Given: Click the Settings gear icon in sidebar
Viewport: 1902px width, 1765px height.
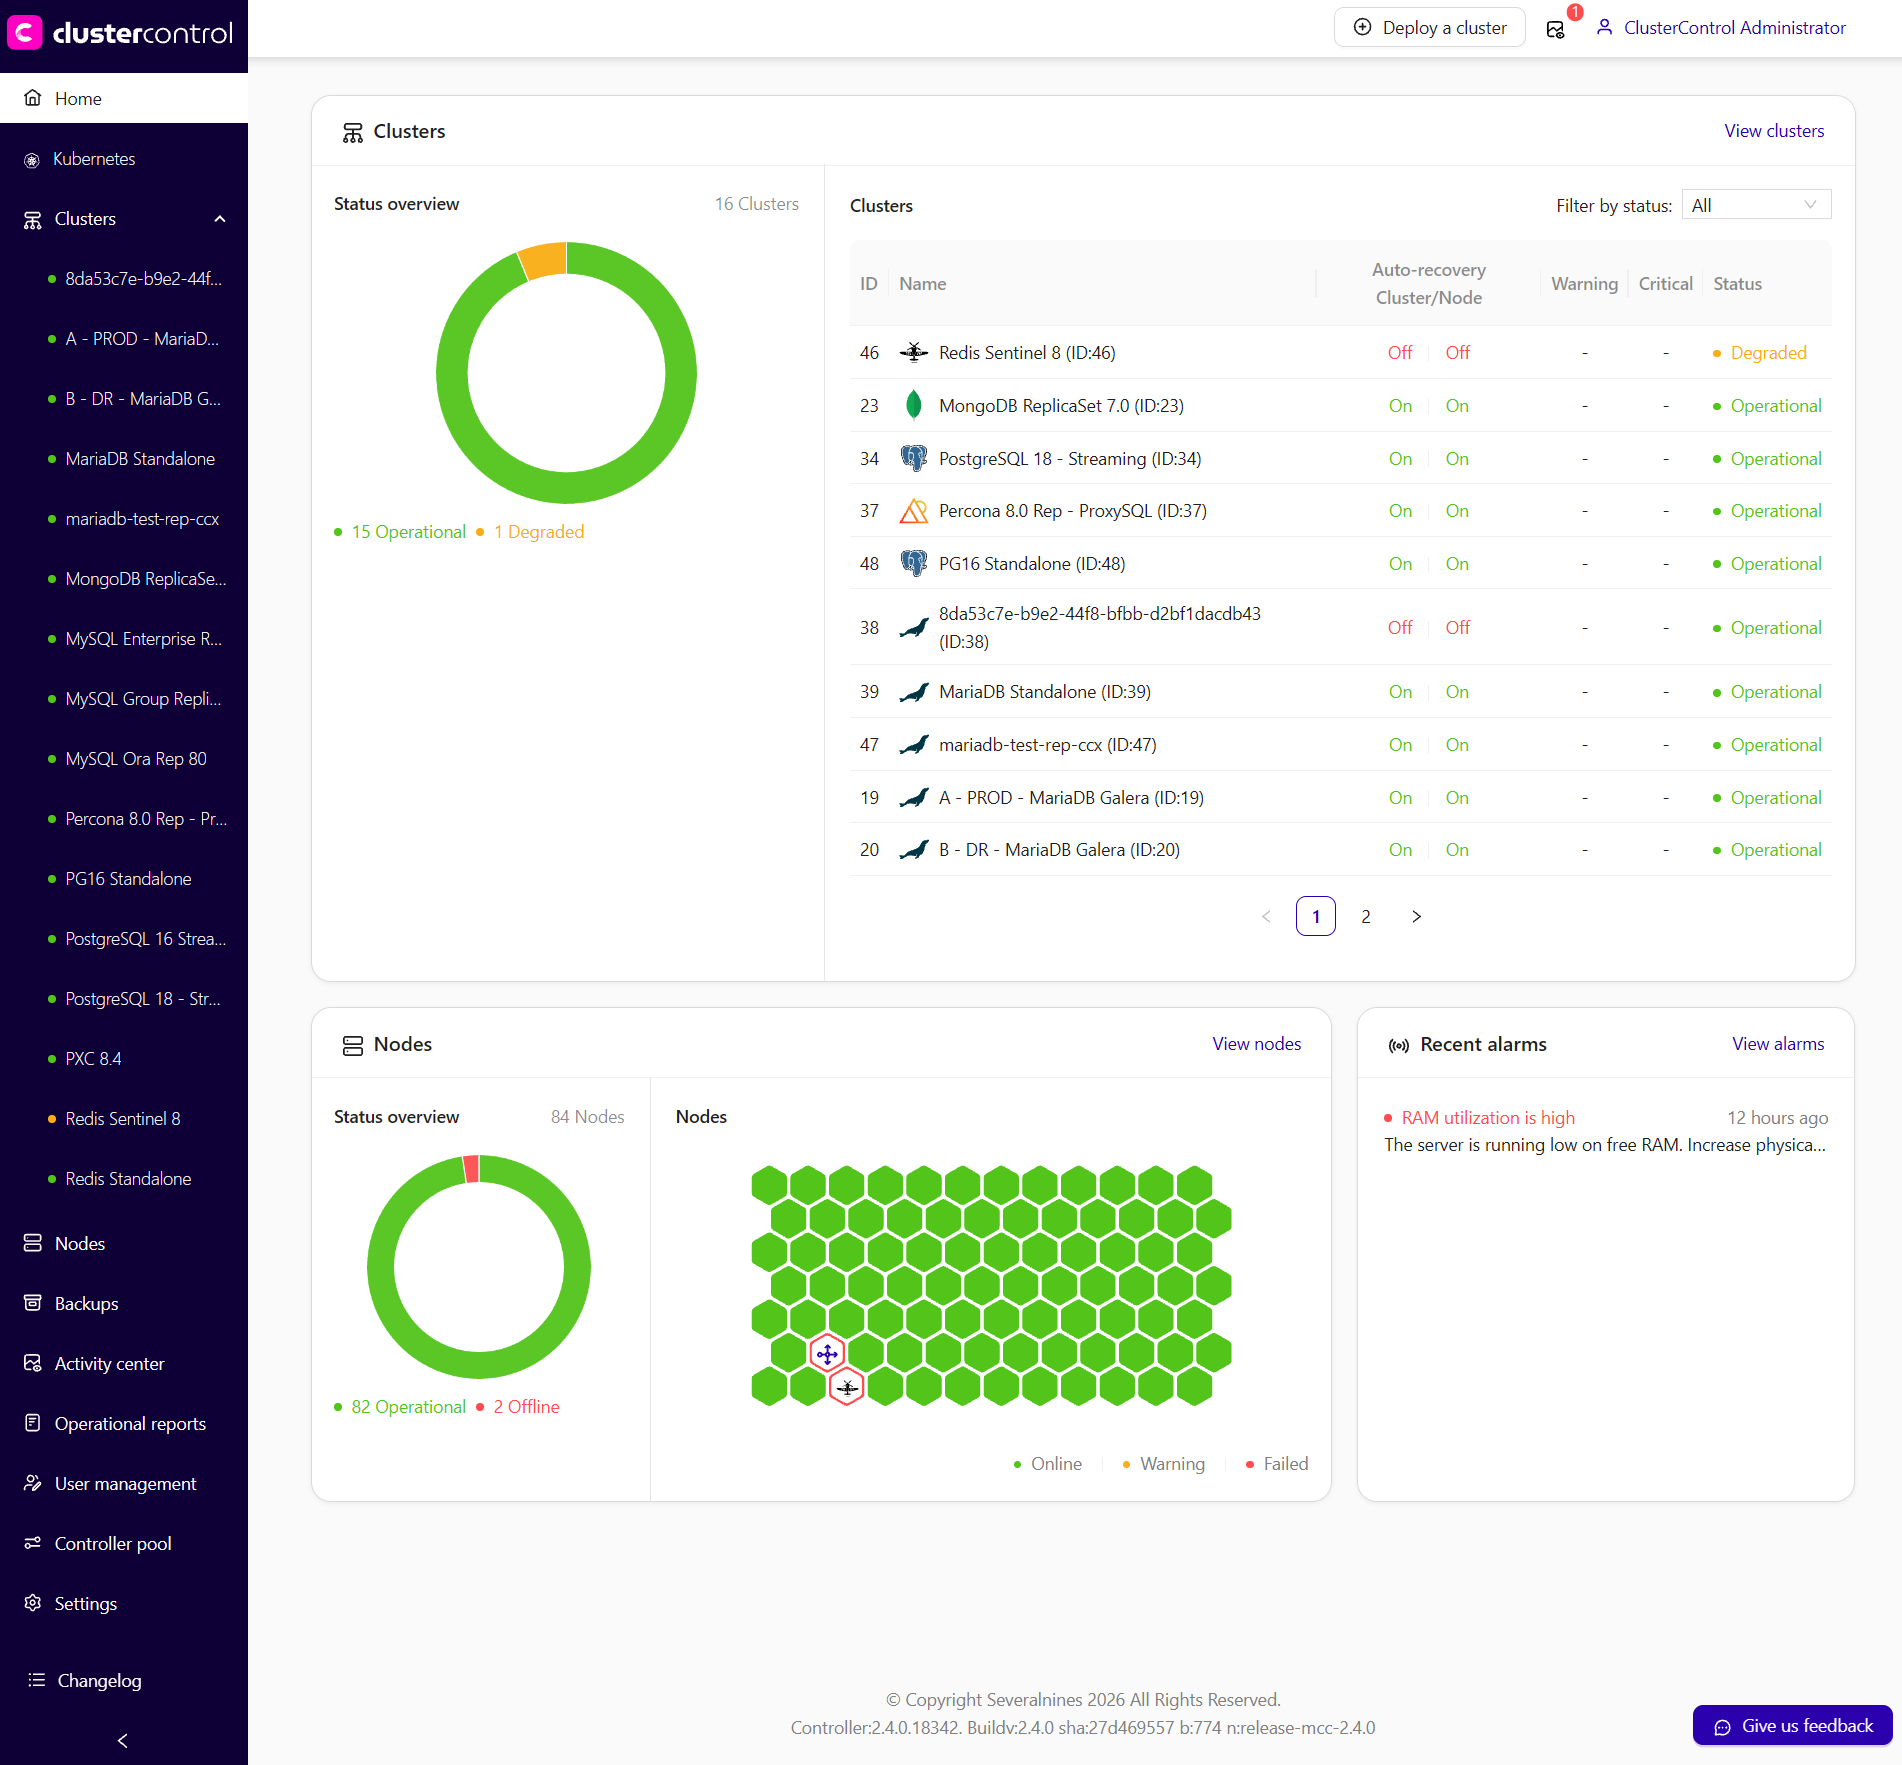Looking at the screenshot, I should coord(33,1603).
